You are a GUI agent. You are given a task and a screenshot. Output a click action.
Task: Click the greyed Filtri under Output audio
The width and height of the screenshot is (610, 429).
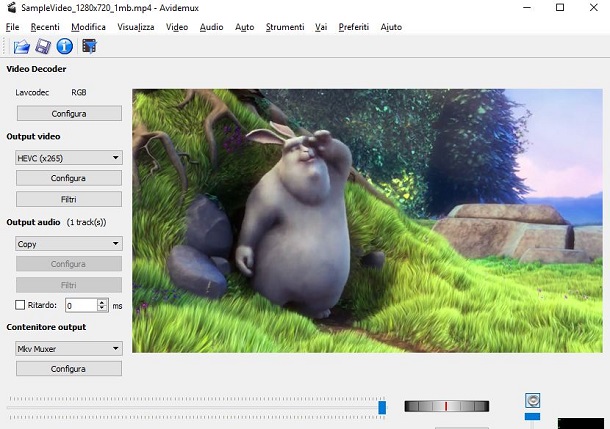pos(69,285)
